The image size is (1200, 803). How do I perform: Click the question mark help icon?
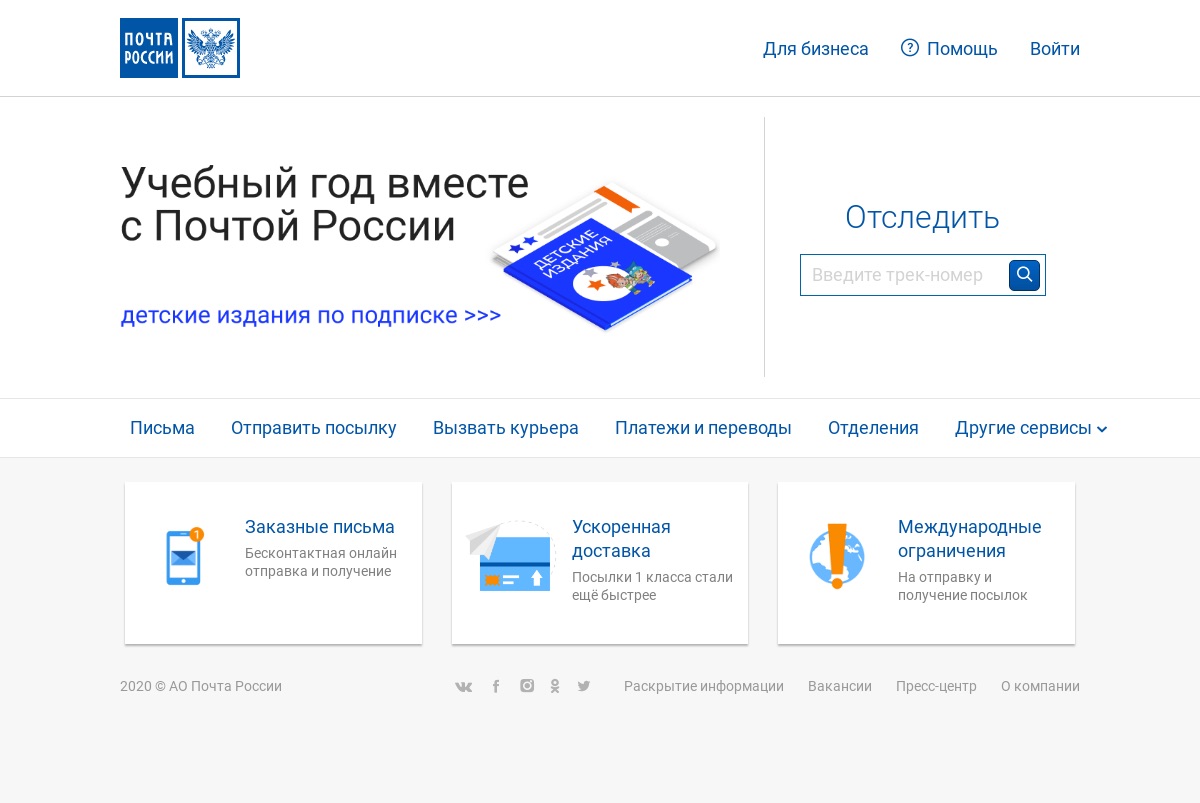point(910,48)
